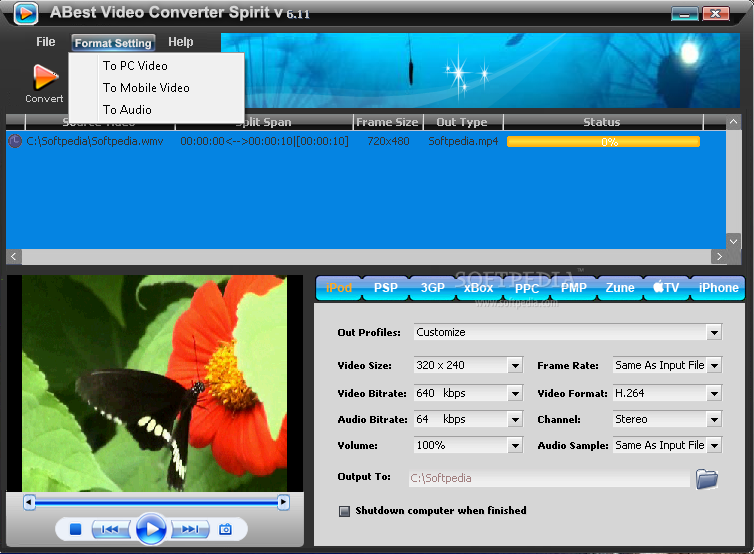
Task: Select the C:\Softpedia\Softpedia.wmv row
Action: coord(365,141)
